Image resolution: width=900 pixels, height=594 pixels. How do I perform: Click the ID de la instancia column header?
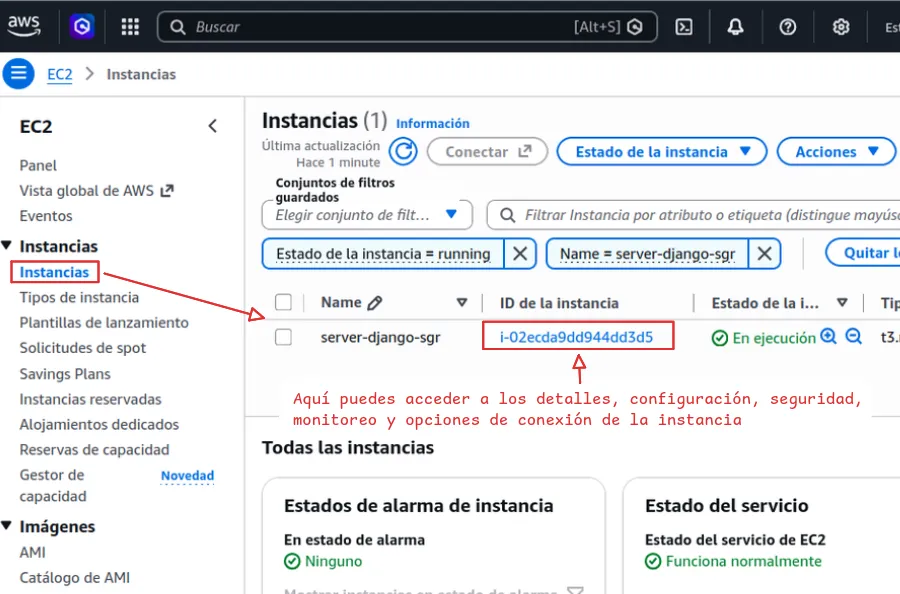pos(559,303)
